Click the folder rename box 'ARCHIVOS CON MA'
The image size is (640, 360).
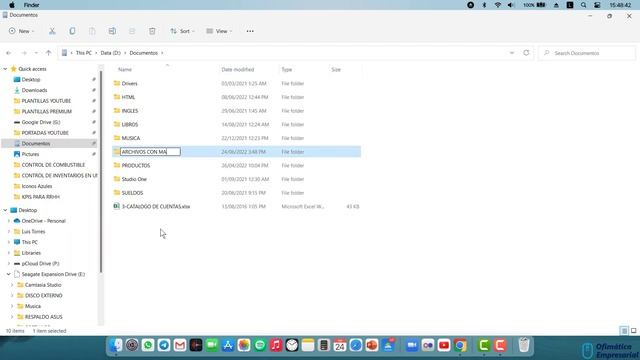tap(150, 152)
